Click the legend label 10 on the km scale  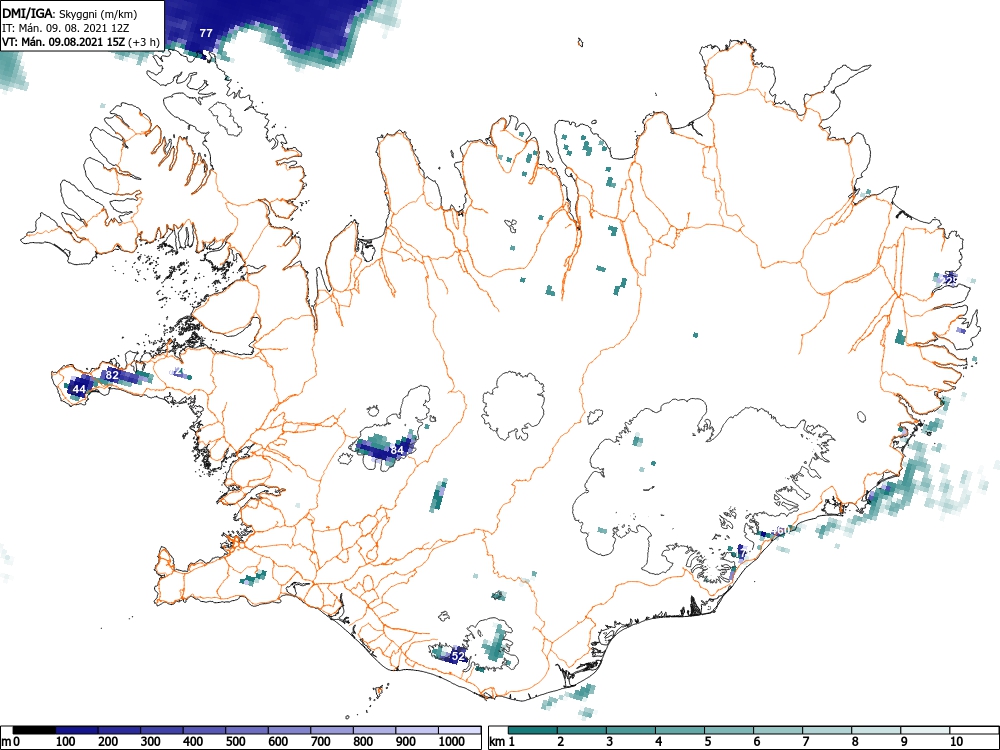pos(955,741)
